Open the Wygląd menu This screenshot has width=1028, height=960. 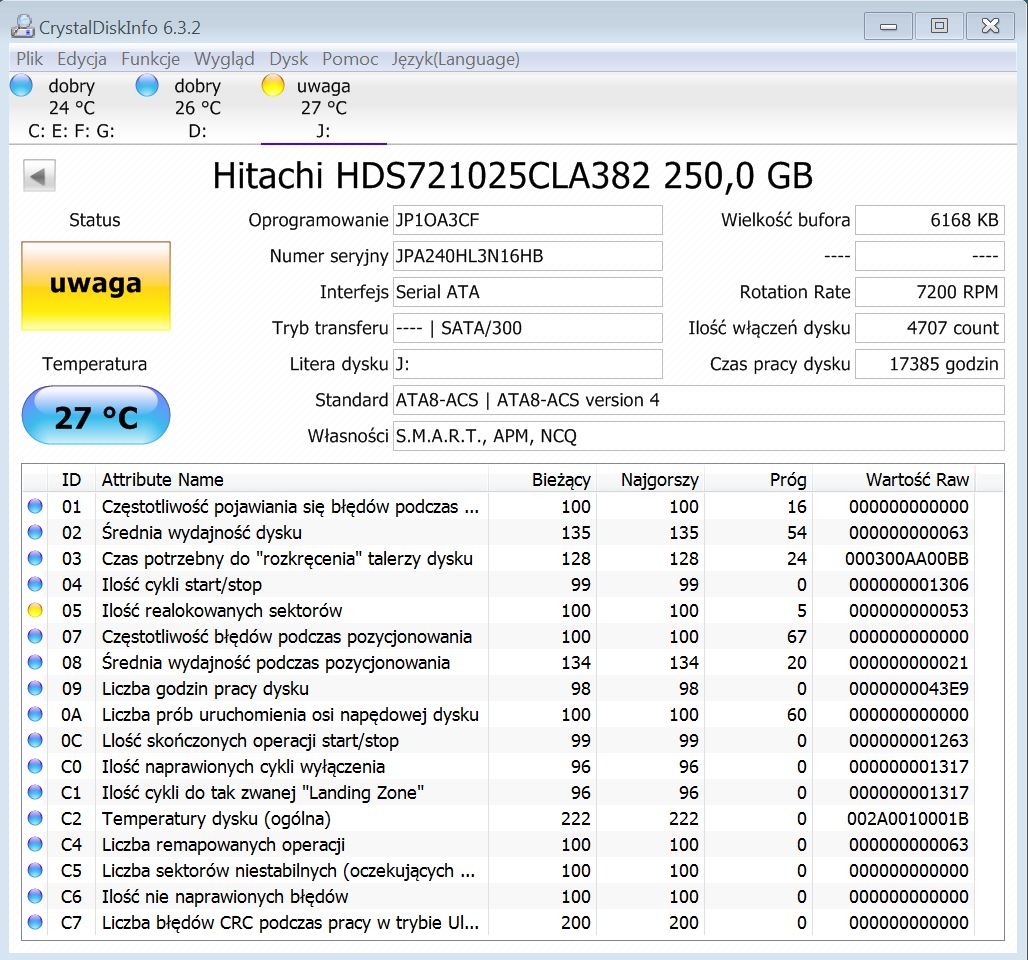[224, 59]
